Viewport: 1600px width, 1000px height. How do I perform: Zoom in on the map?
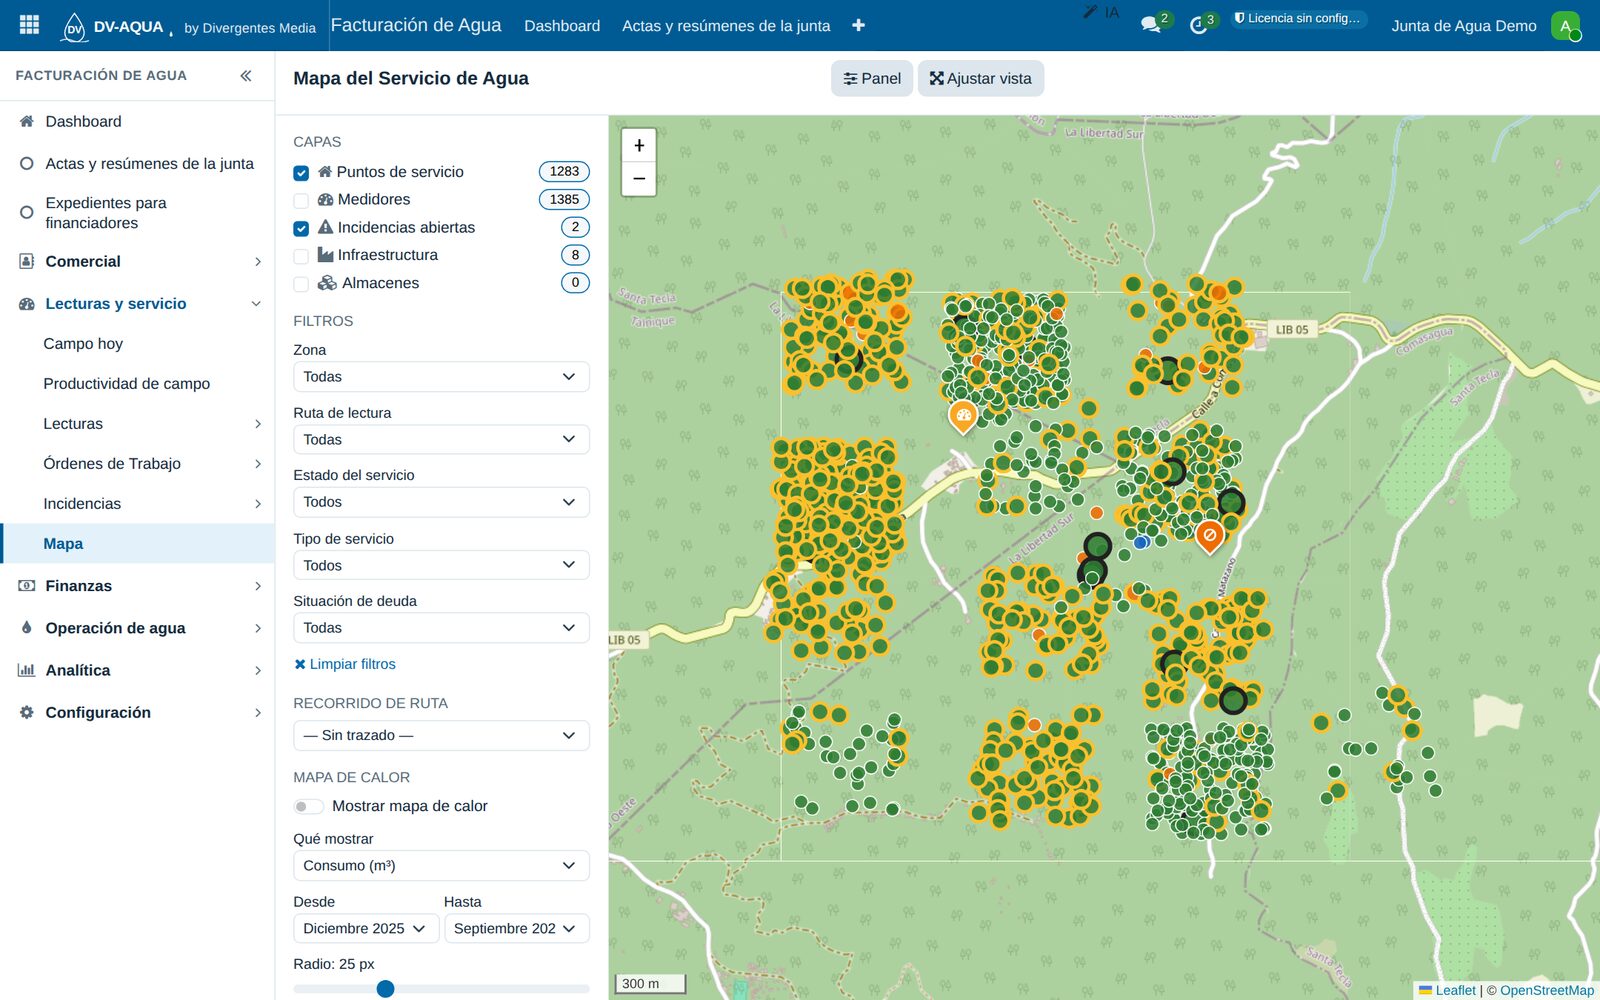click(639, 146)
